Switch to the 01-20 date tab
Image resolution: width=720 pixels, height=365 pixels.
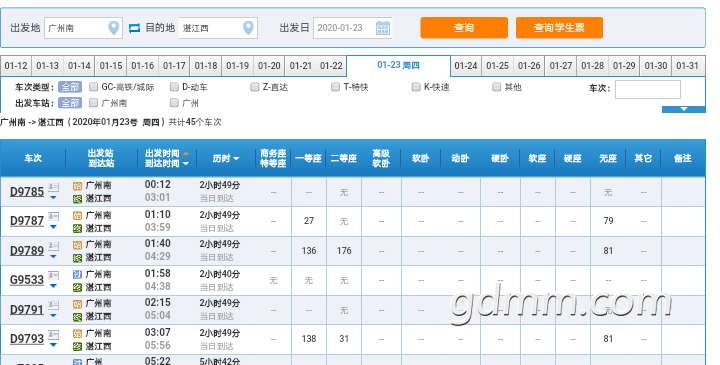[269, 66]
